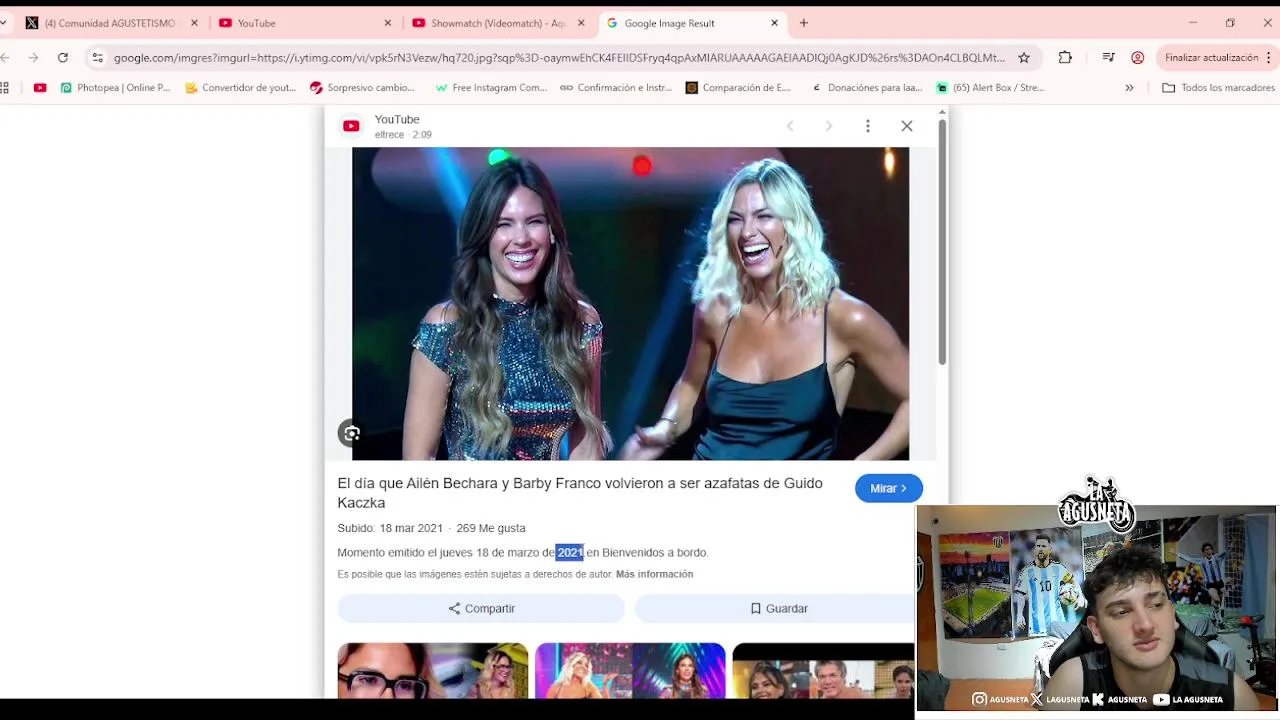
Task: Click the address bar URL
Action: point(559,58)
